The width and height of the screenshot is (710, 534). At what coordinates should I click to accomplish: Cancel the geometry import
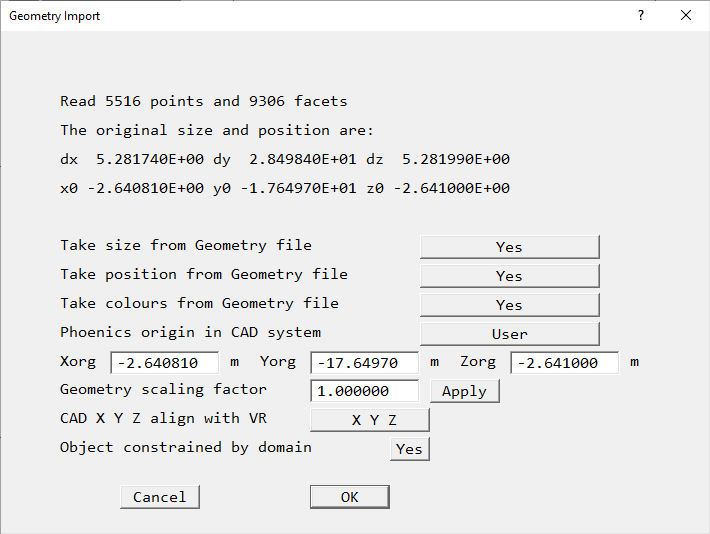pos(159,497)
